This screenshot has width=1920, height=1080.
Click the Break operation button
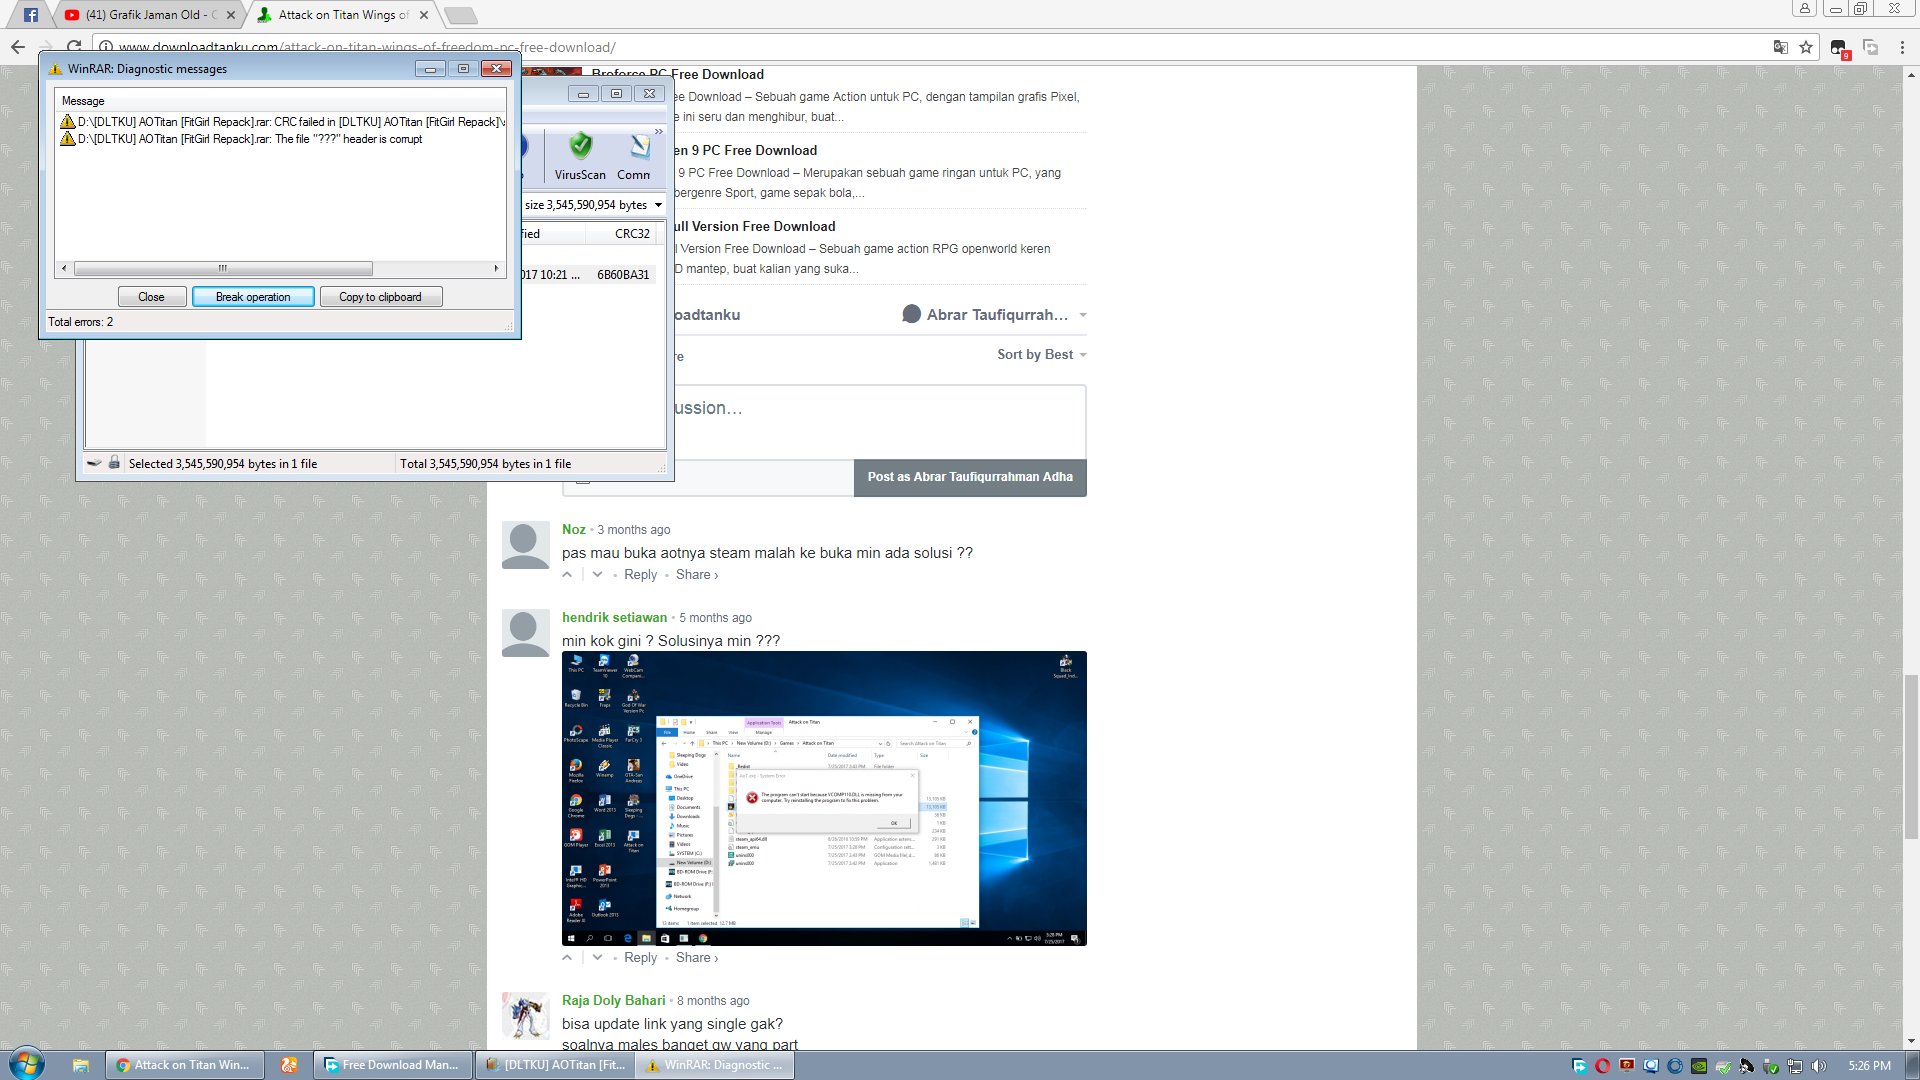[x=253, y=297]
